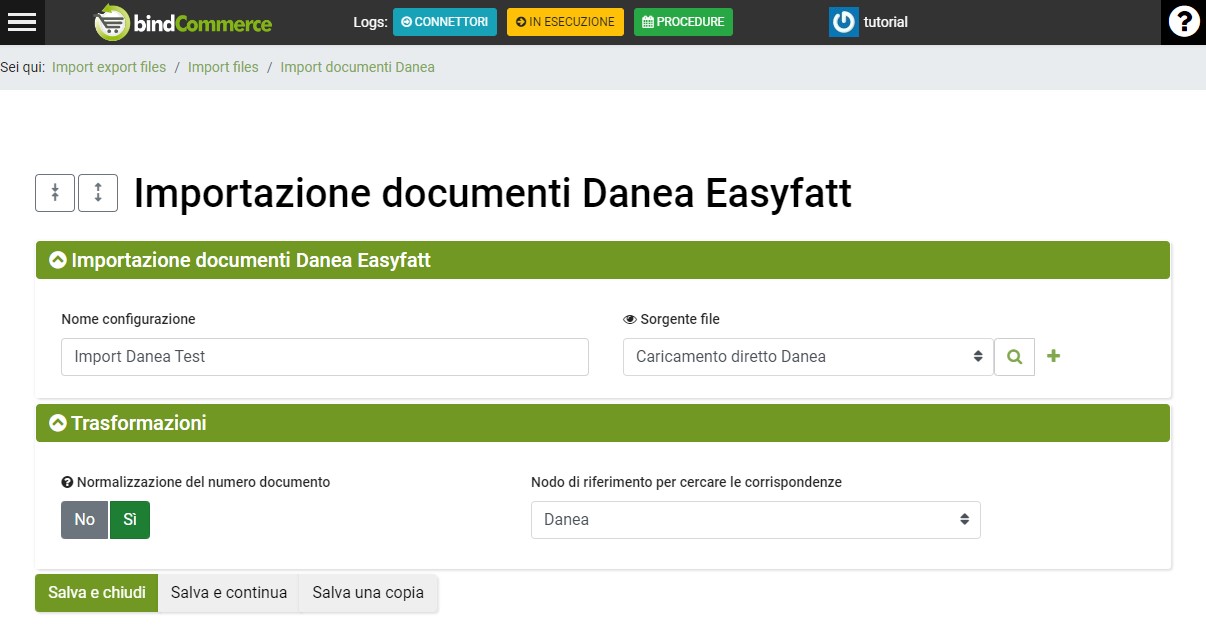Enable the Sì option for document number normalization
Viewport: 1206px width, 635px height.
coord(128,519)
